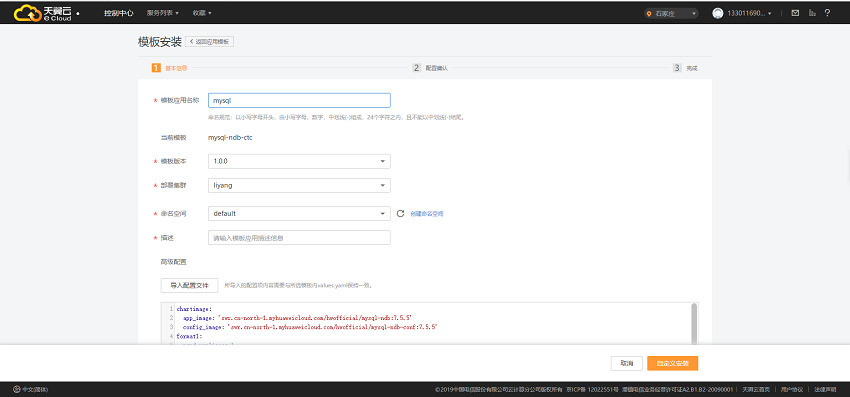This screenshot has height=397, width=850.
Task: Open the 天翼云首页 footer link
Action: [x=755, y=389]
